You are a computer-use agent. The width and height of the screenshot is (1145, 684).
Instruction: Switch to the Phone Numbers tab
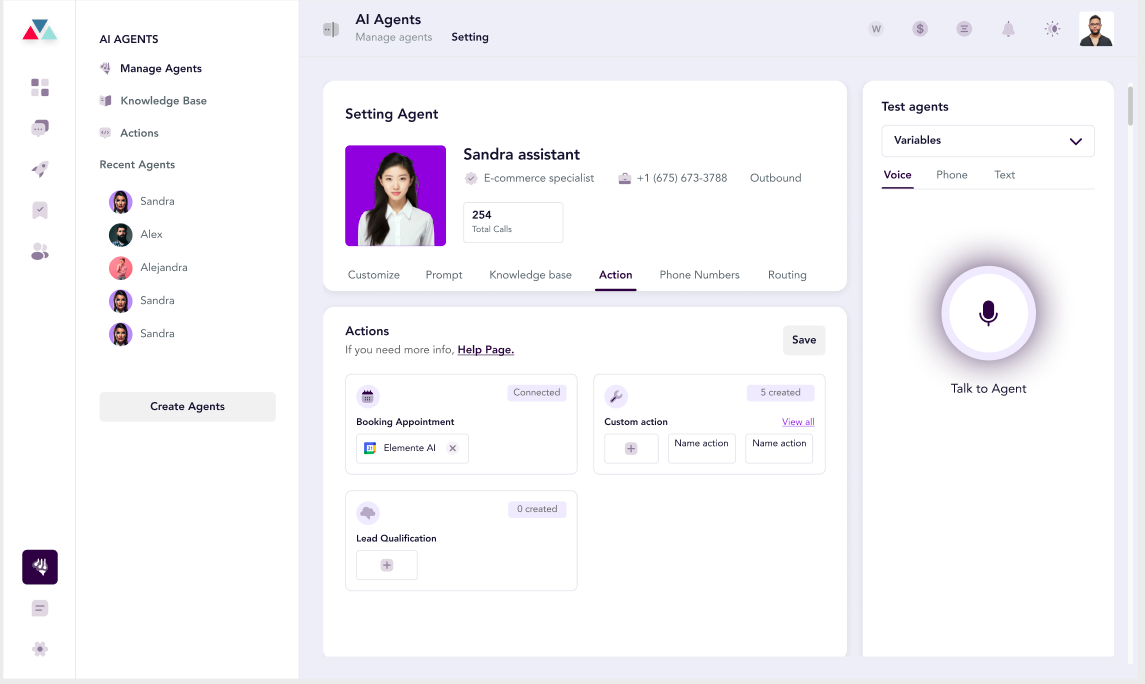click(x=700, y=275)
